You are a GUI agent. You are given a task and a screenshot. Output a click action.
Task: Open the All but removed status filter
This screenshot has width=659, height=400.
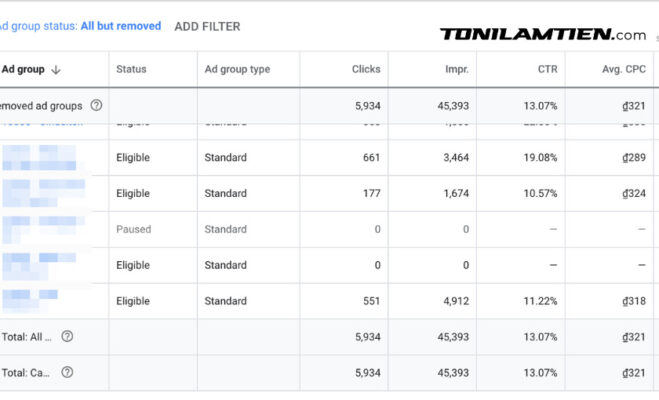pos(121,26)
